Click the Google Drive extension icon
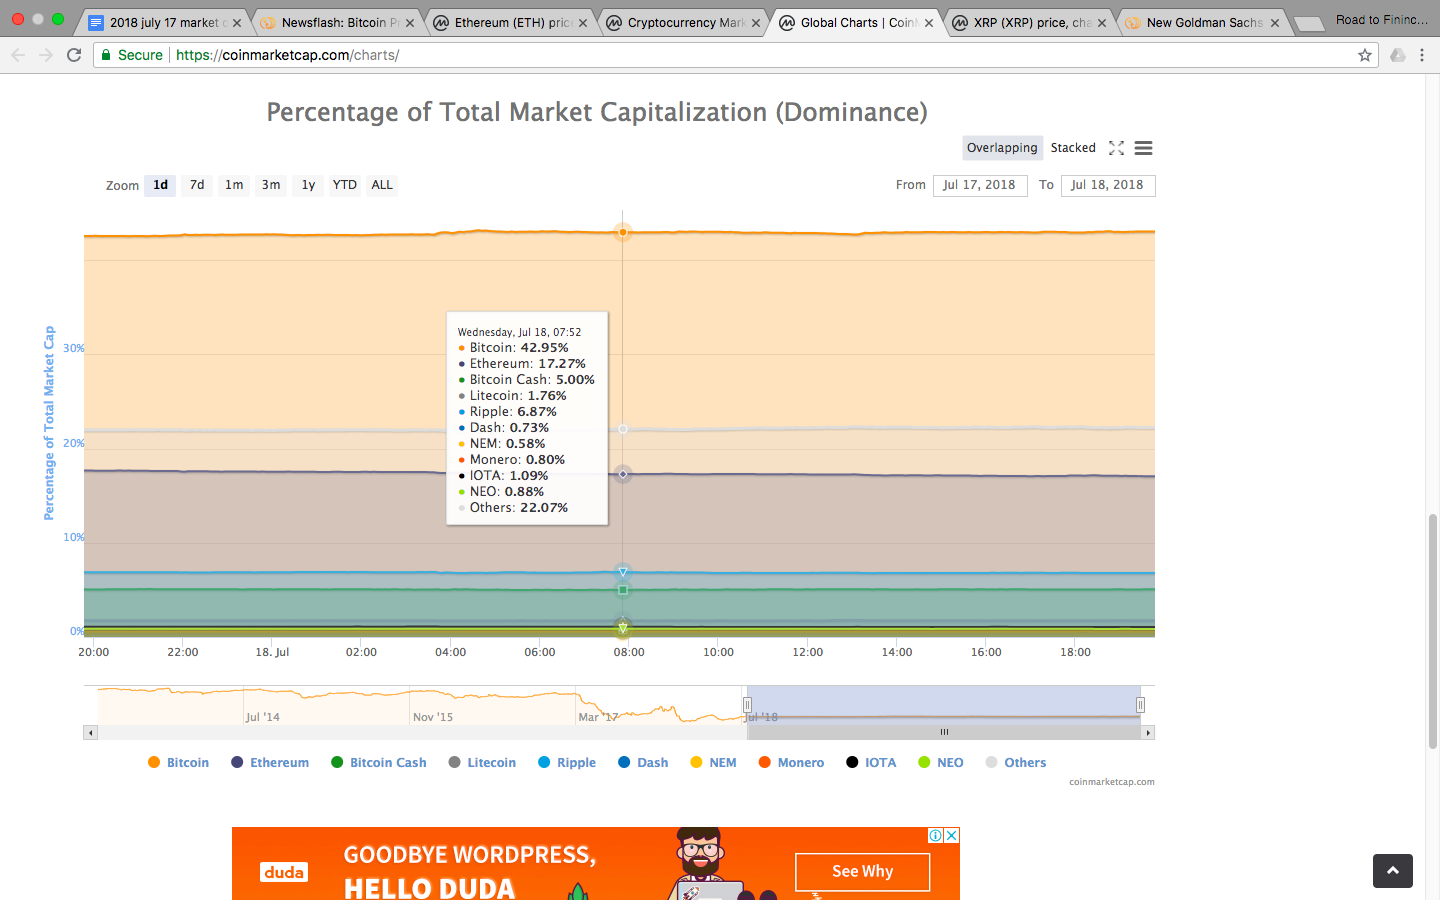 tap(1397, 55)
